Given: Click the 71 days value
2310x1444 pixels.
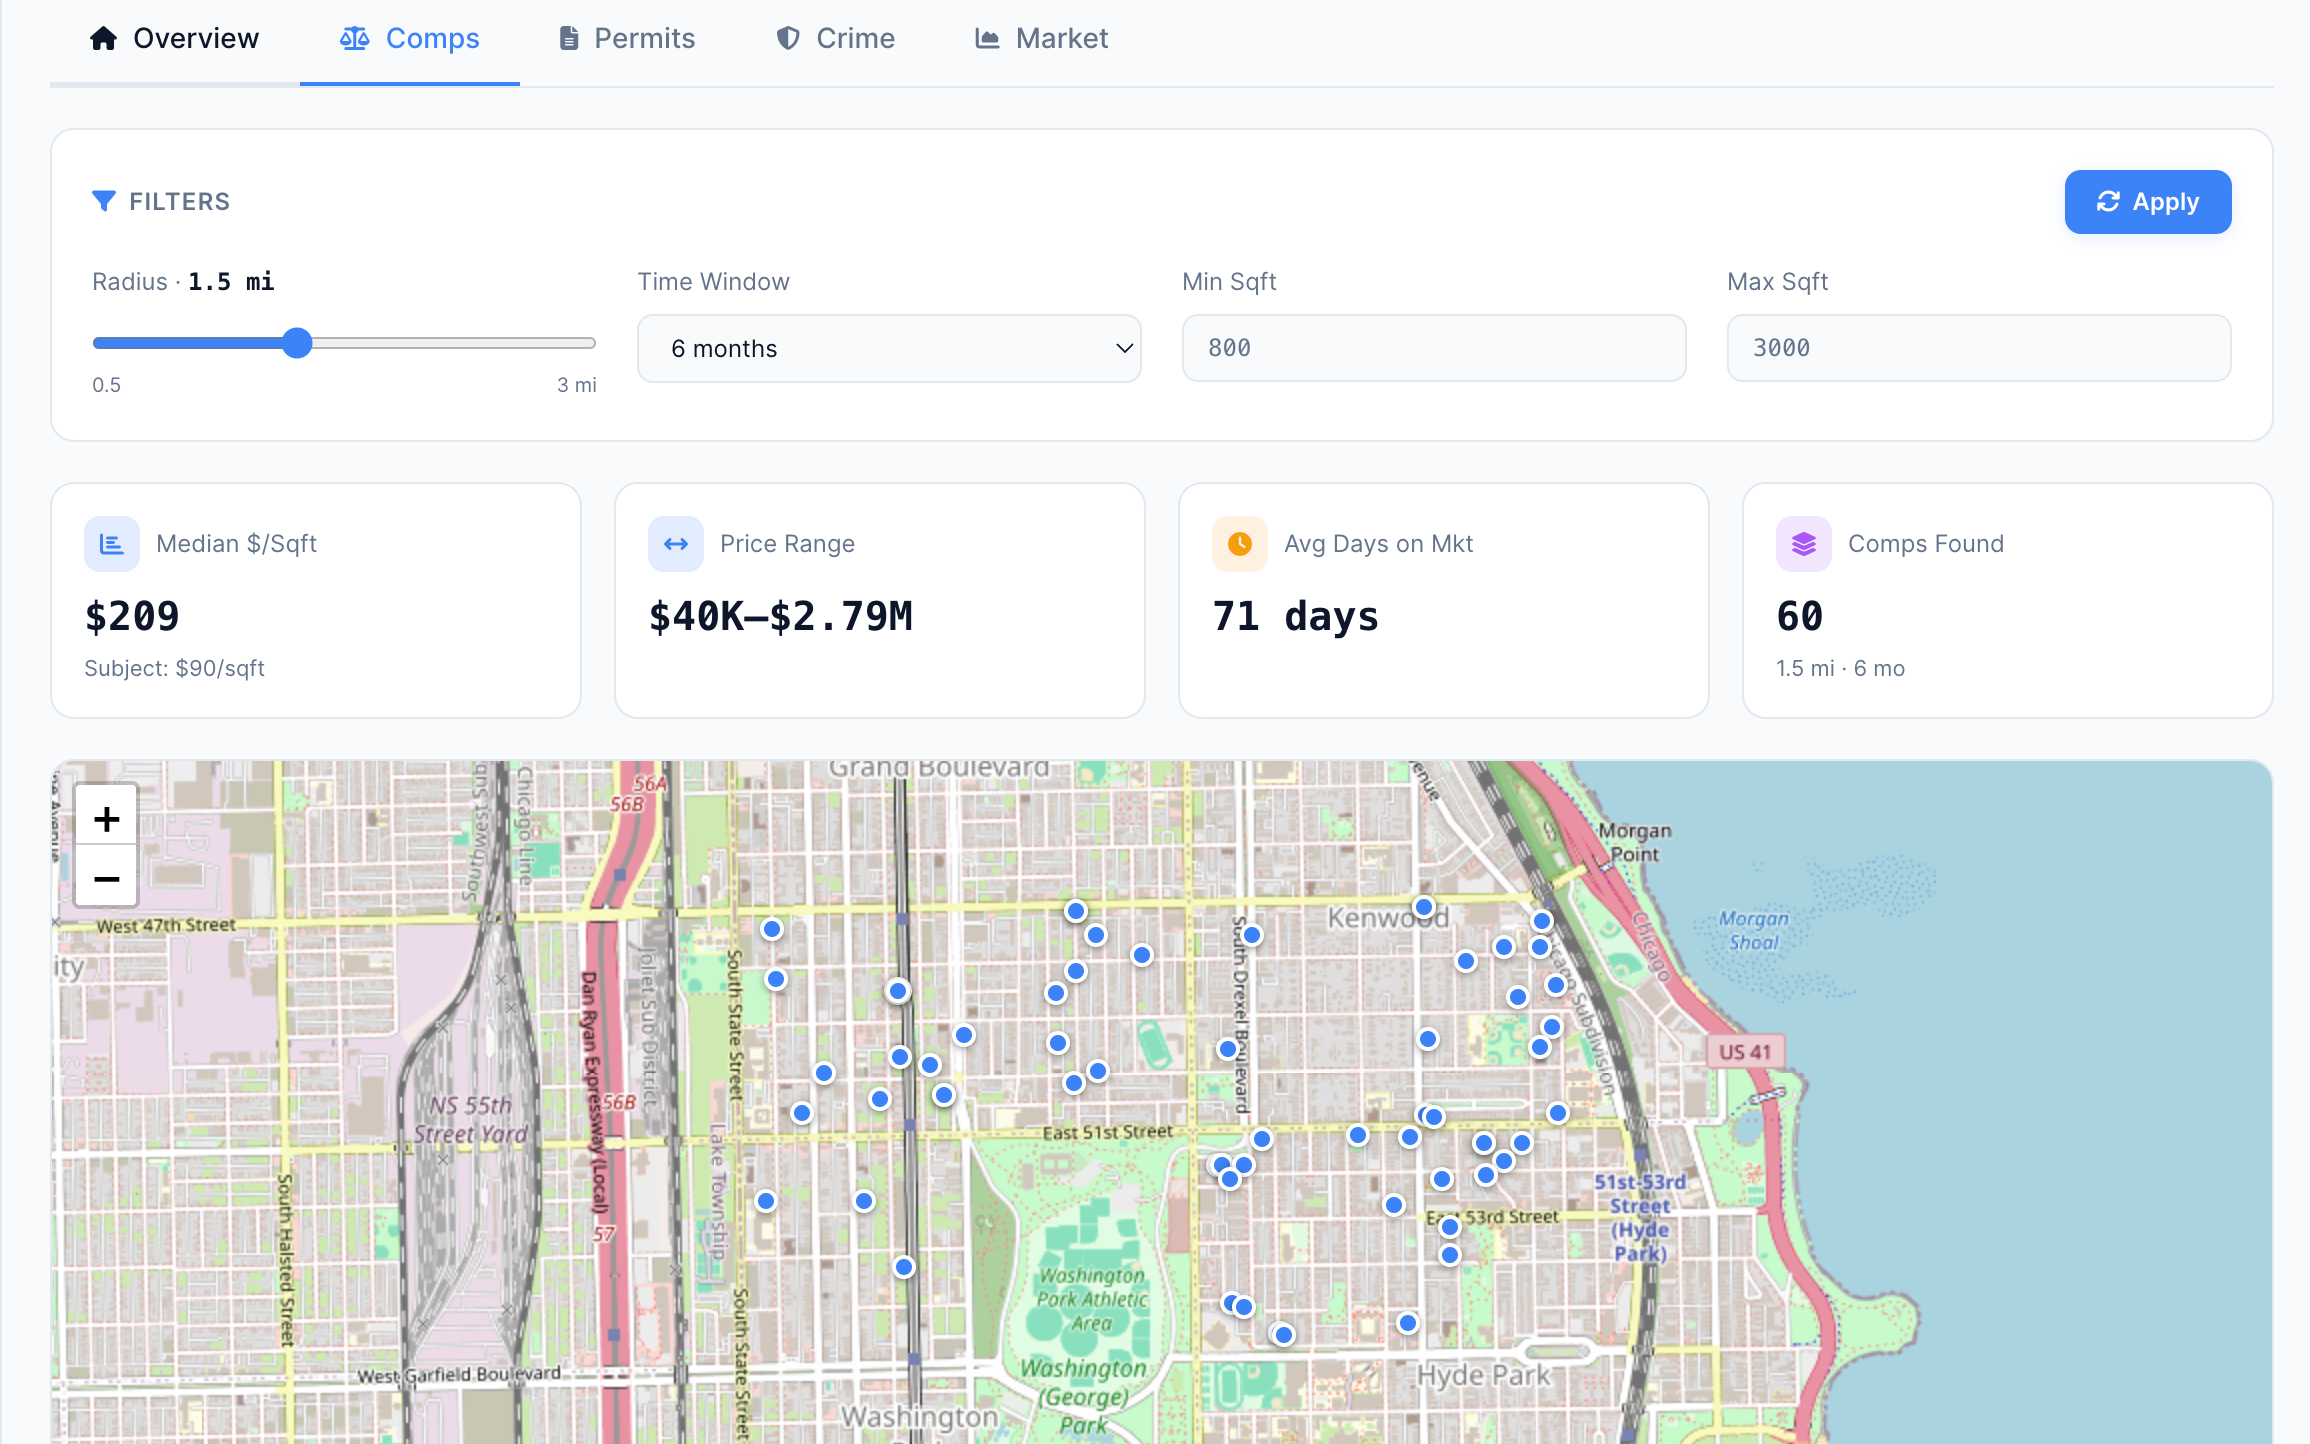Looking at the screenshot, I should pos(1296,616).
